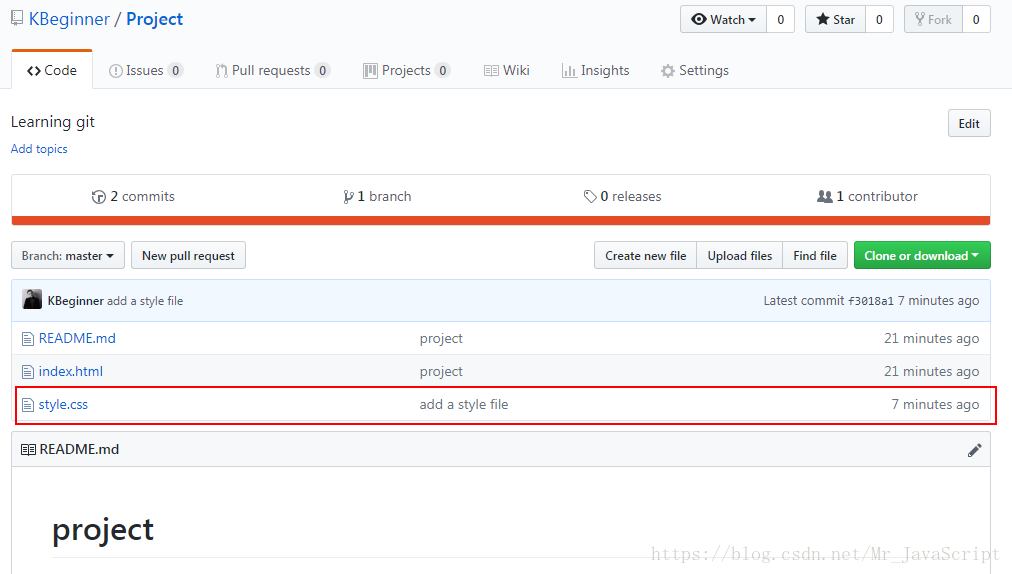Click commit author KBeginner in commit bar
This screenshot has height=574, width=1012.
(76, 301)
